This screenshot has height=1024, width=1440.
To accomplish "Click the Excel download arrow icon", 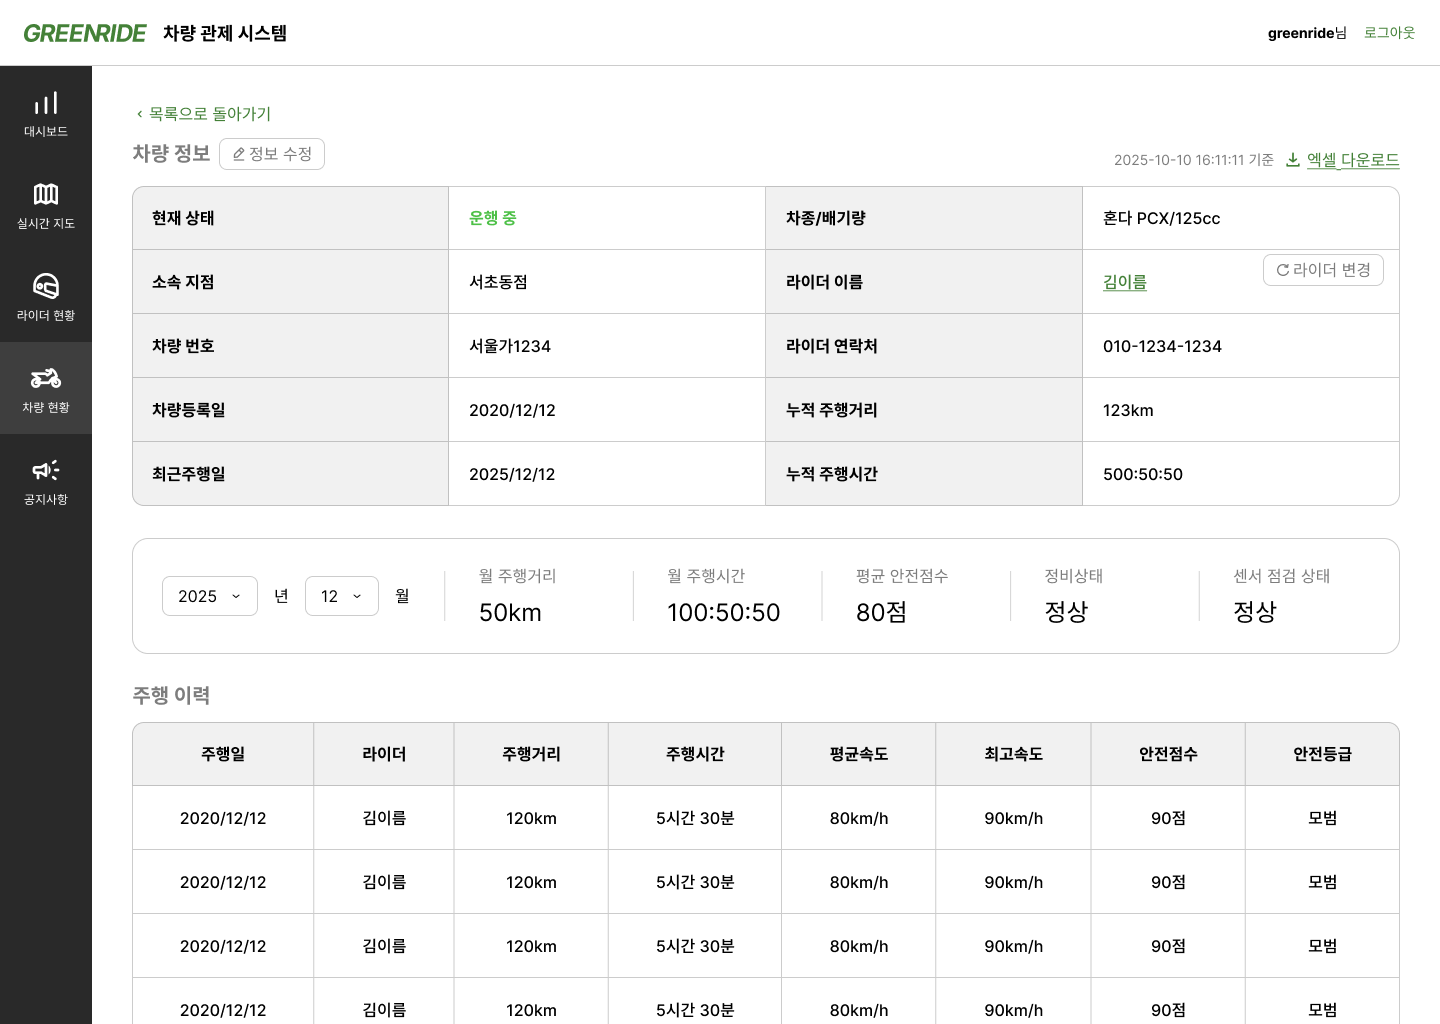I will pos(1292,160).
